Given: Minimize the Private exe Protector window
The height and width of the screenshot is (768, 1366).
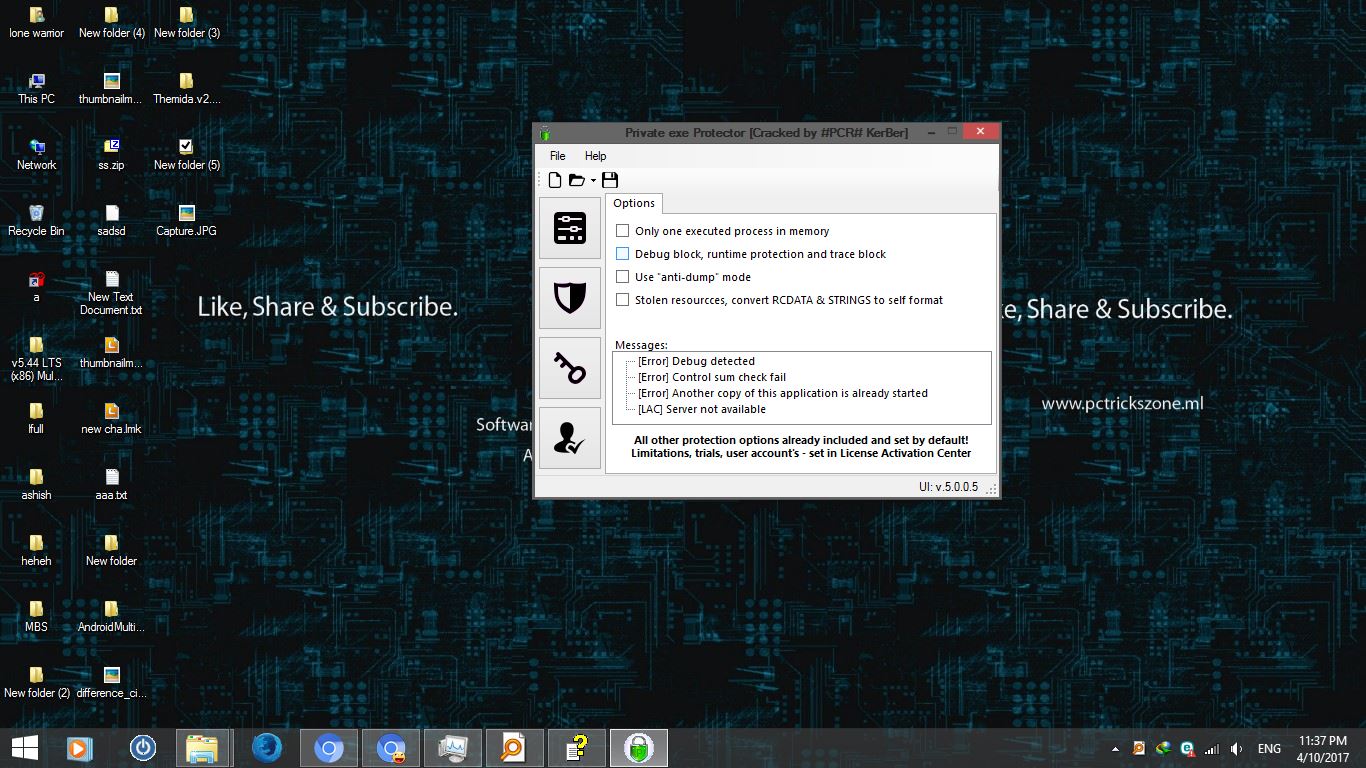Looking at the screenshot, I should click(929, 131).
